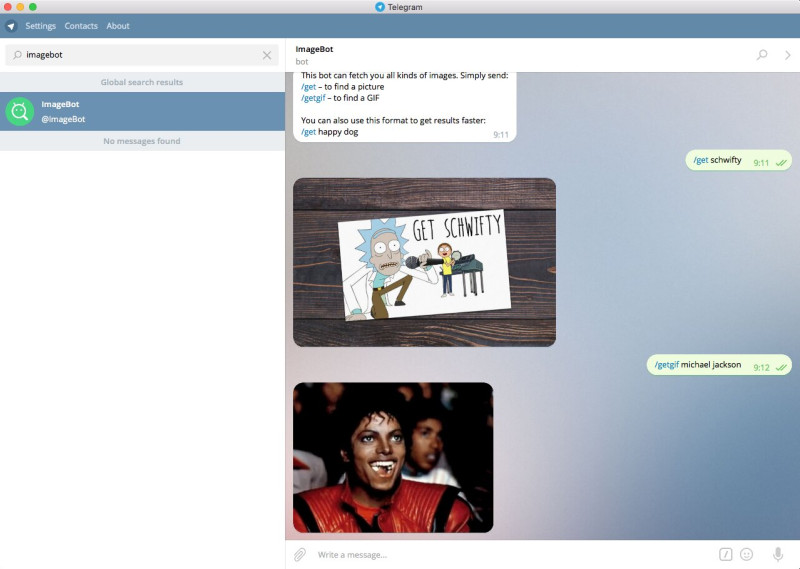This screenshot has height=569, width=800.
Task: Open the Contacts menu
Action: click(81, 26)
